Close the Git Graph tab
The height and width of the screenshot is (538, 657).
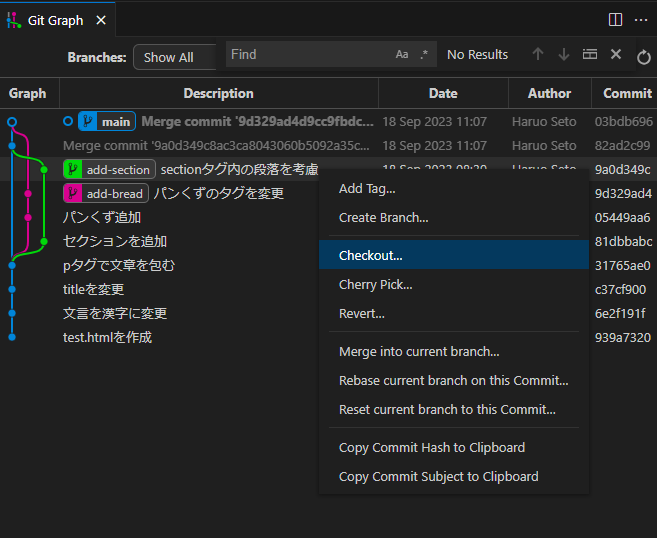coord(101,20)
